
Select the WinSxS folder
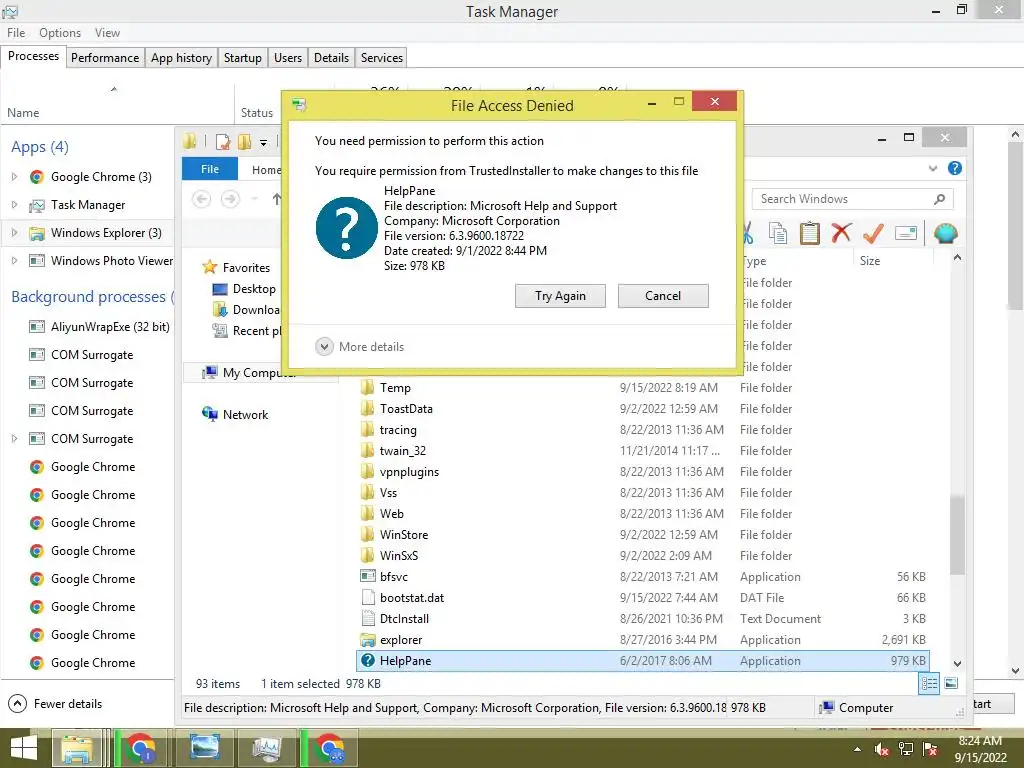[642, 556]
